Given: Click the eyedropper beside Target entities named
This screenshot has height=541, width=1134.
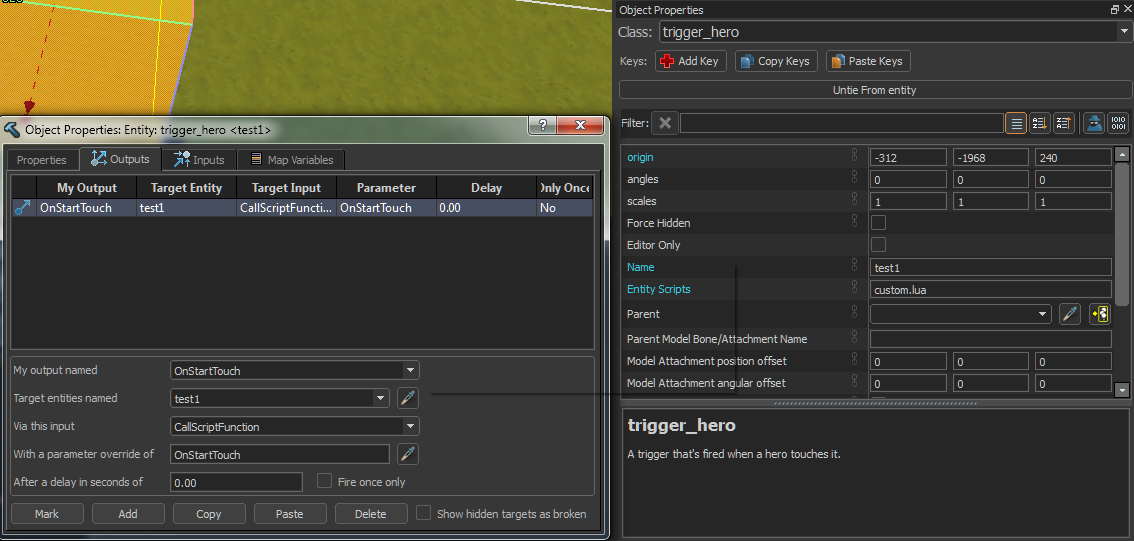Looking at the screenshot, I should click(x=407, y=398).
